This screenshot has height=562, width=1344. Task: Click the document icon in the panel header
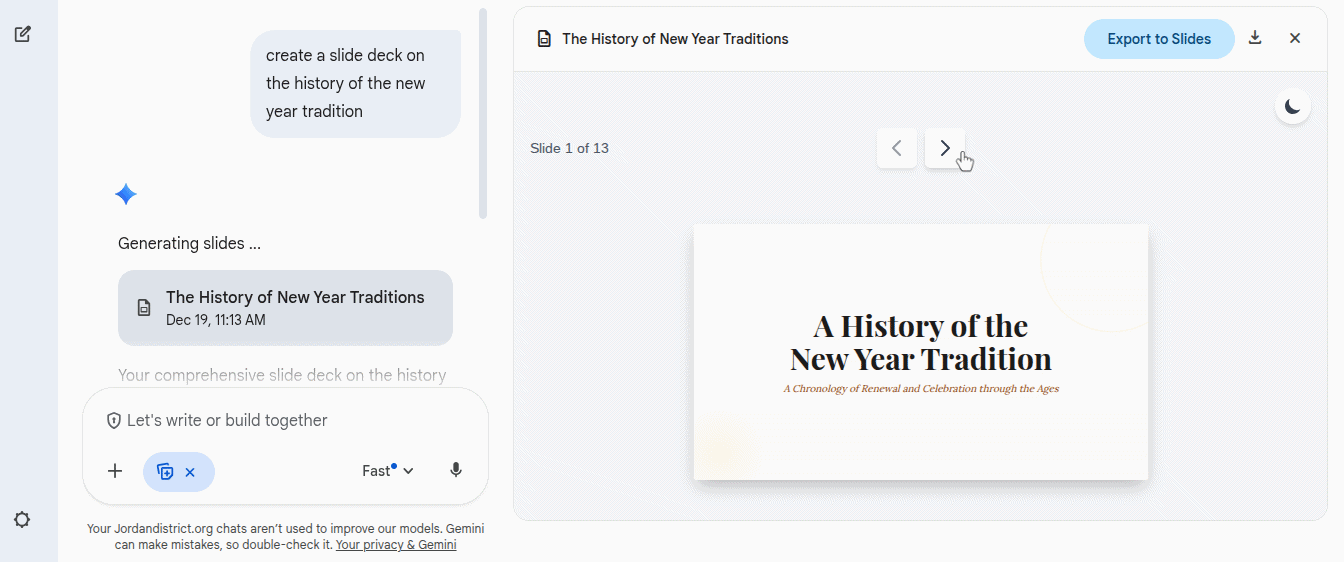[544, 39]
